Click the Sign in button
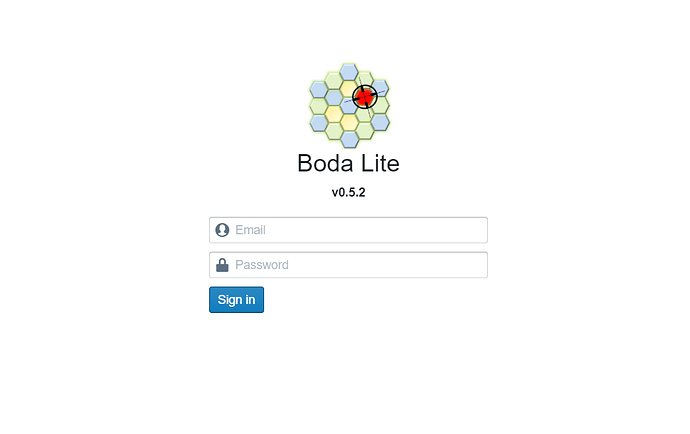The width and height of the screenshot is (690, 434). 237,300
